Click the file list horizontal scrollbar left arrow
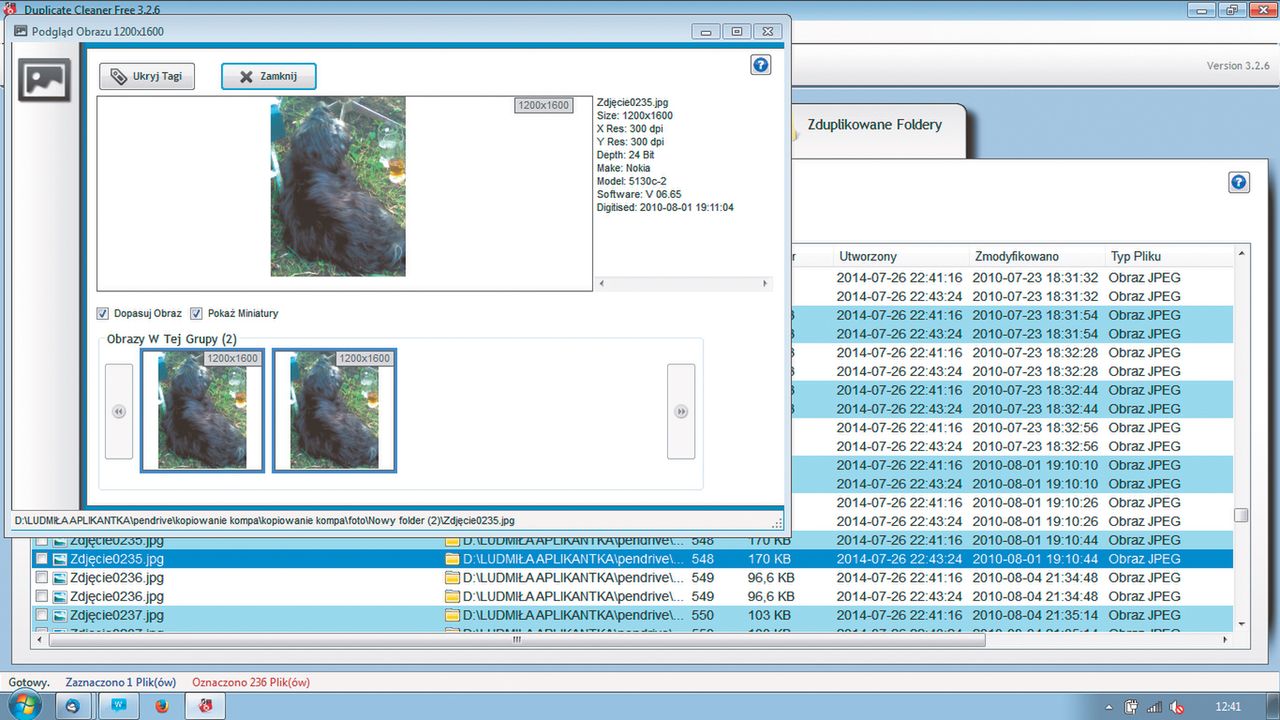 click(41, 640)
